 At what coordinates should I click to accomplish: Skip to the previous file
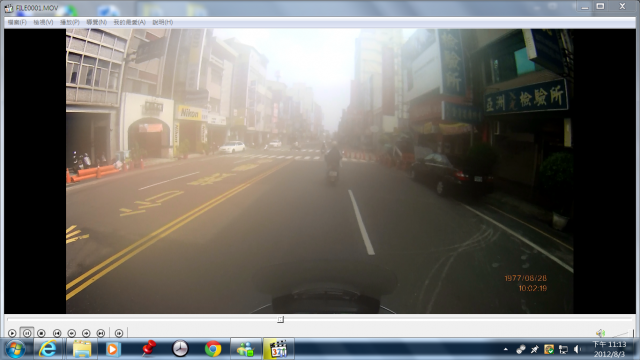[x=57, y=333]
